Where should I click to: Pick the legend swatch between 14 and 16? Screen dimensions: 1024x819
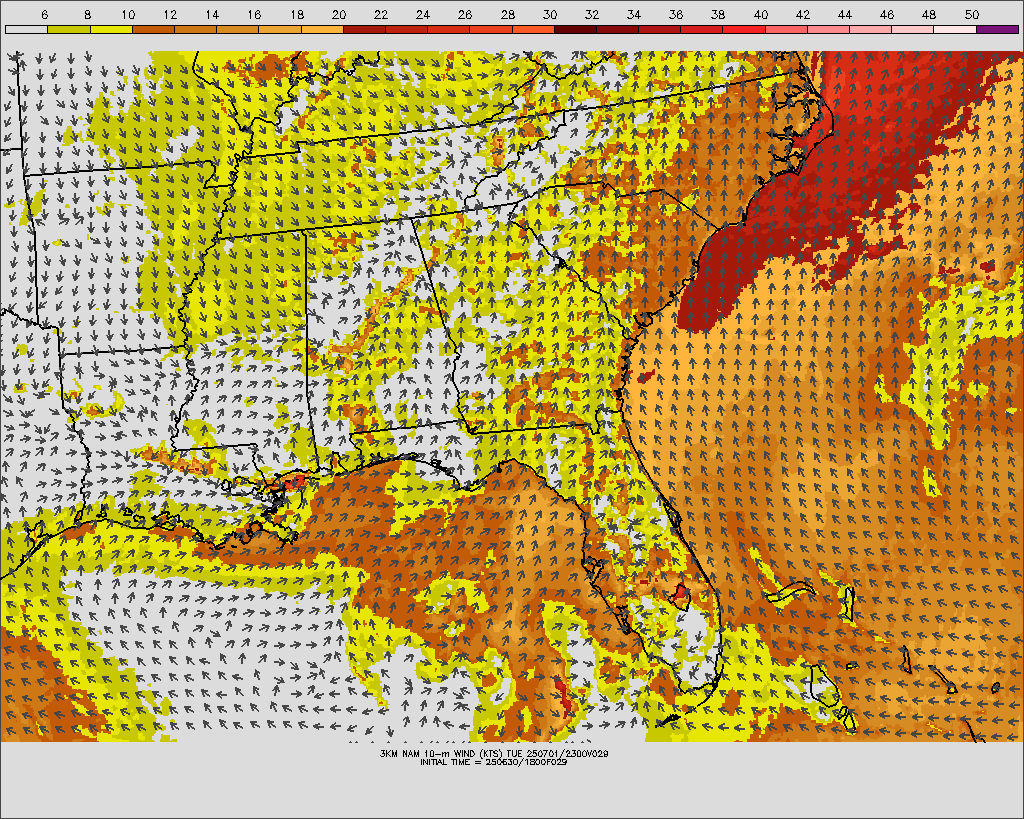point(237,29)
